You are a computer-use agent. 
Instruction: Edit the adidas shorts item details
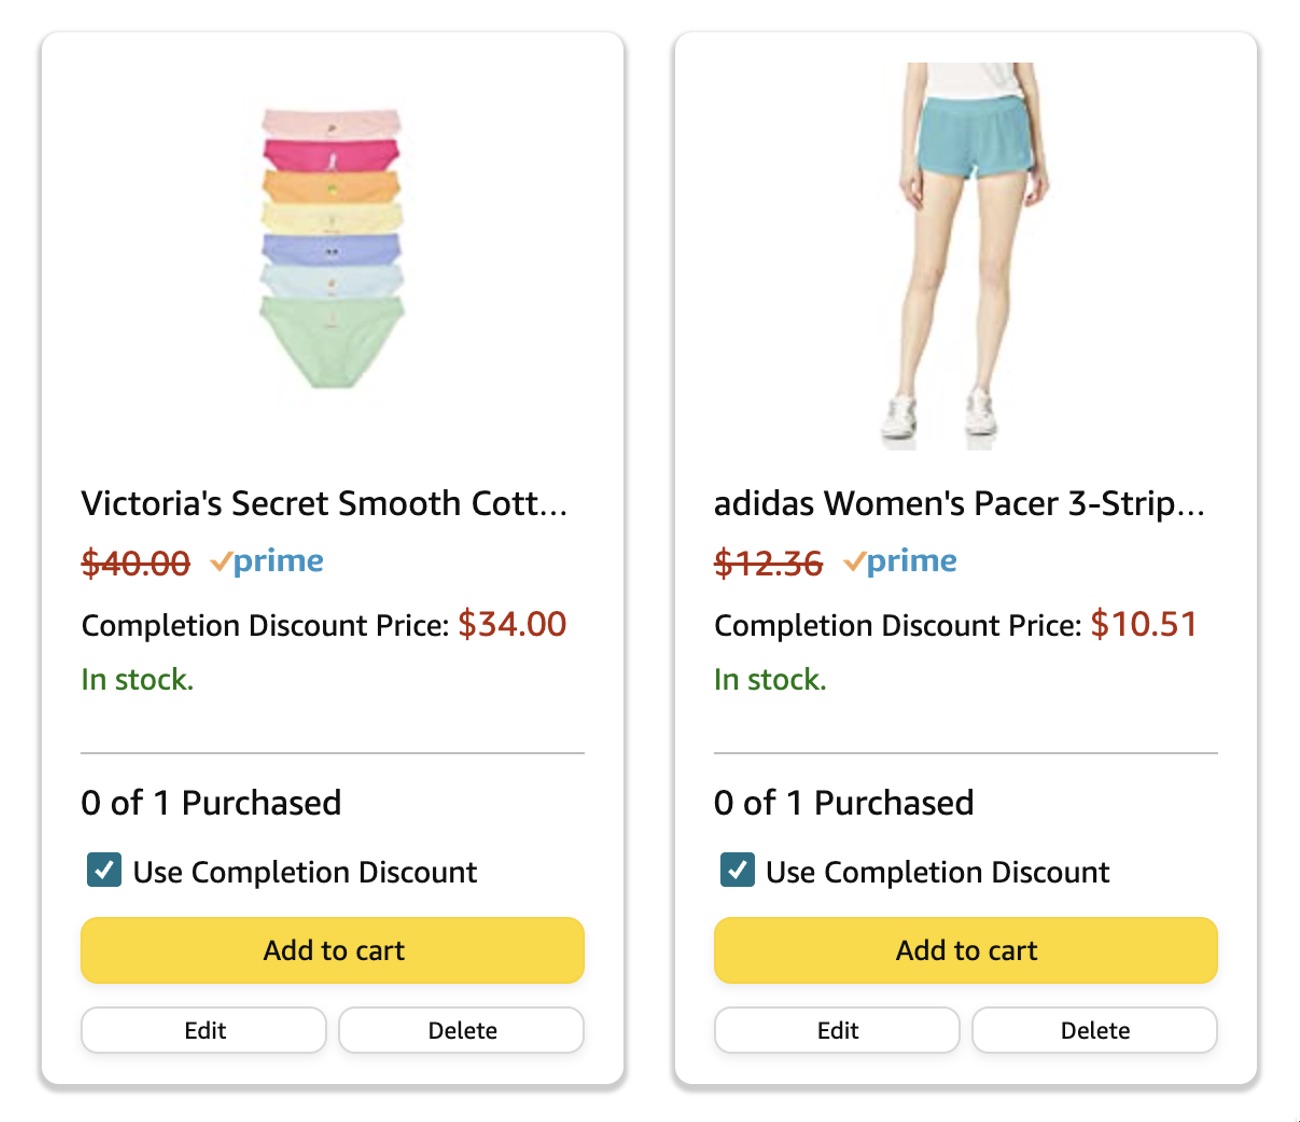[x=836, y=1030]
